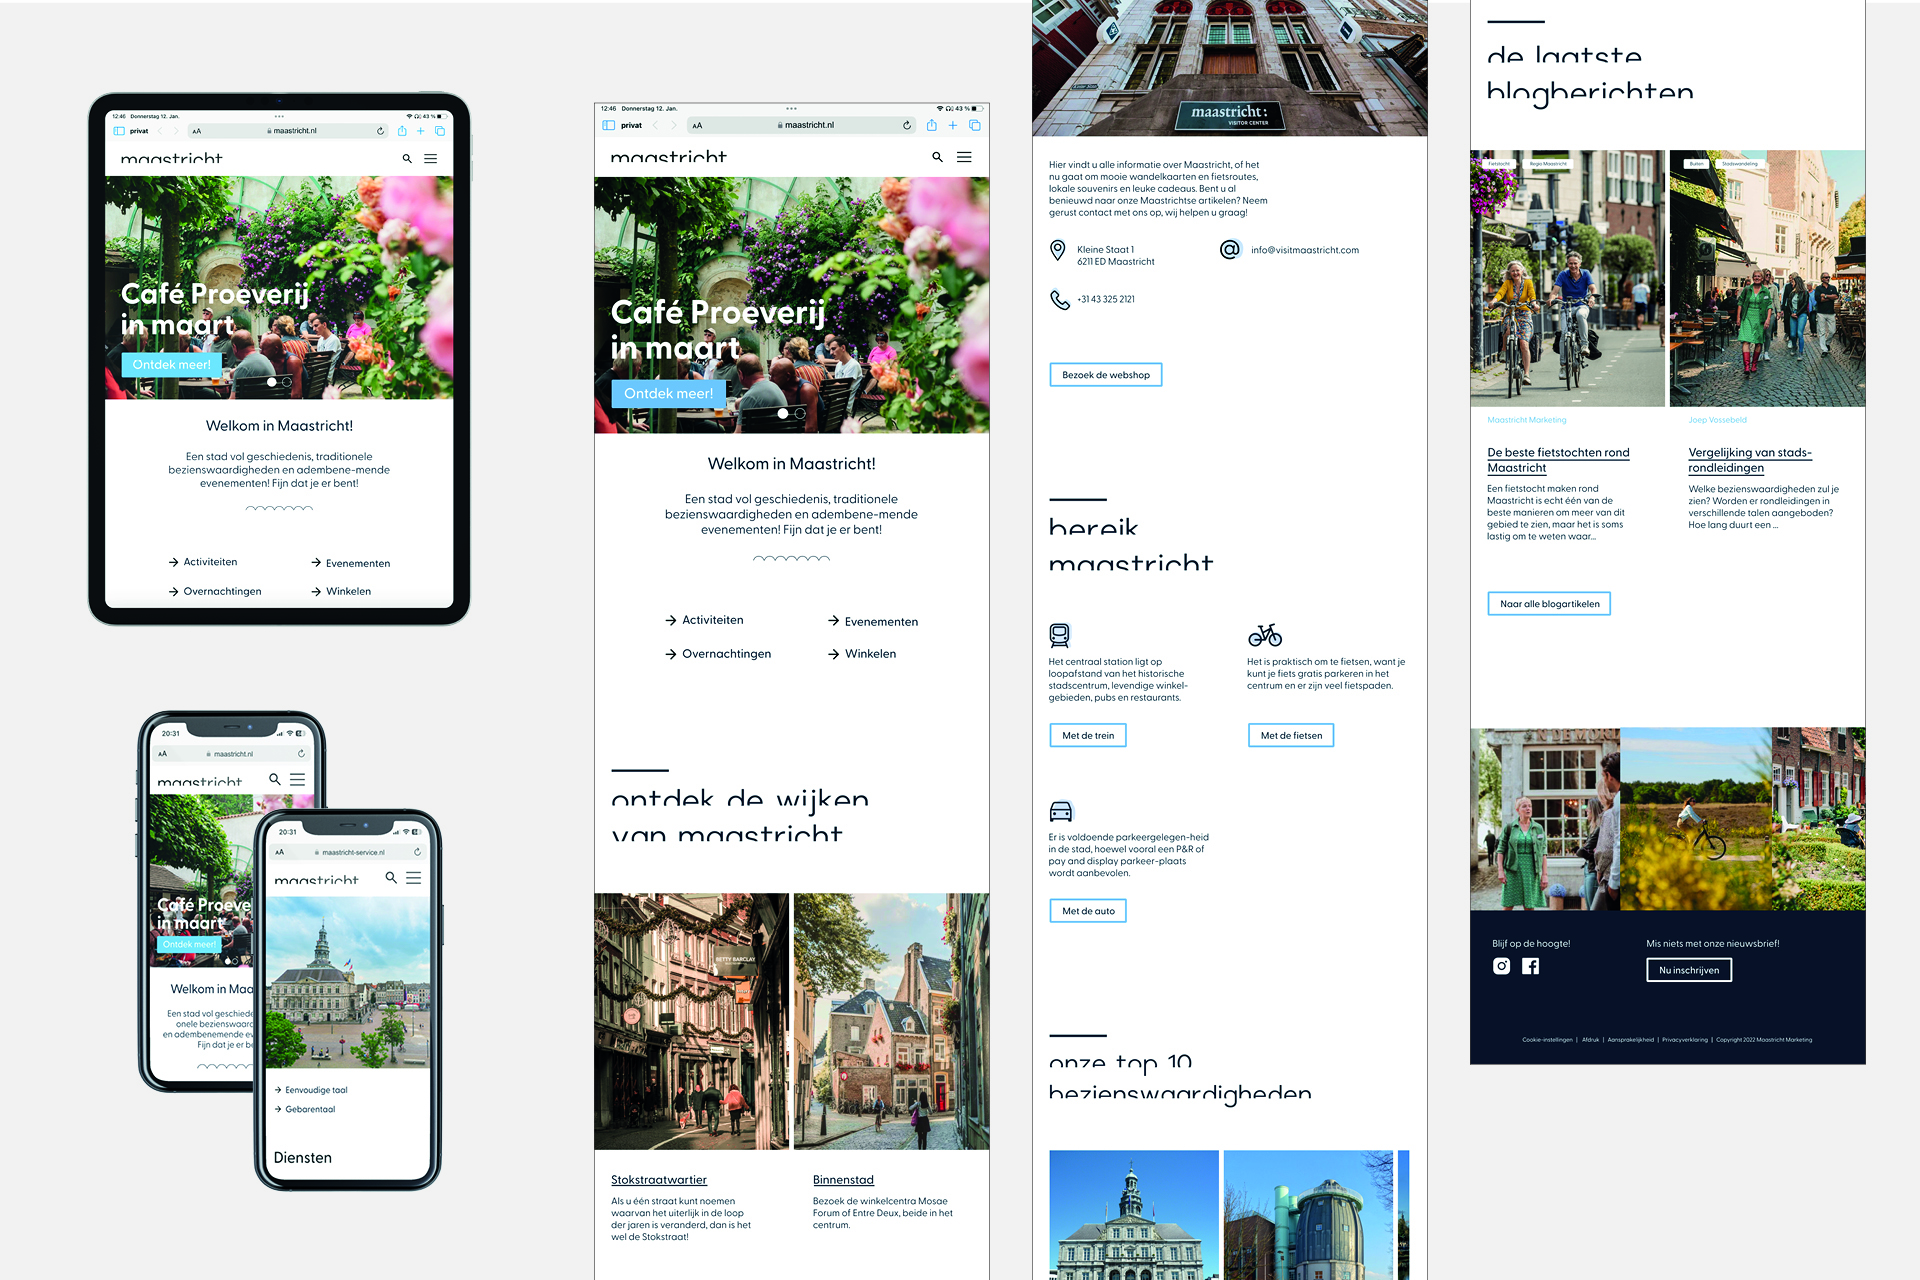Tap 'Eenvoudige taal' link on the front phone

tap(311, 1090)
